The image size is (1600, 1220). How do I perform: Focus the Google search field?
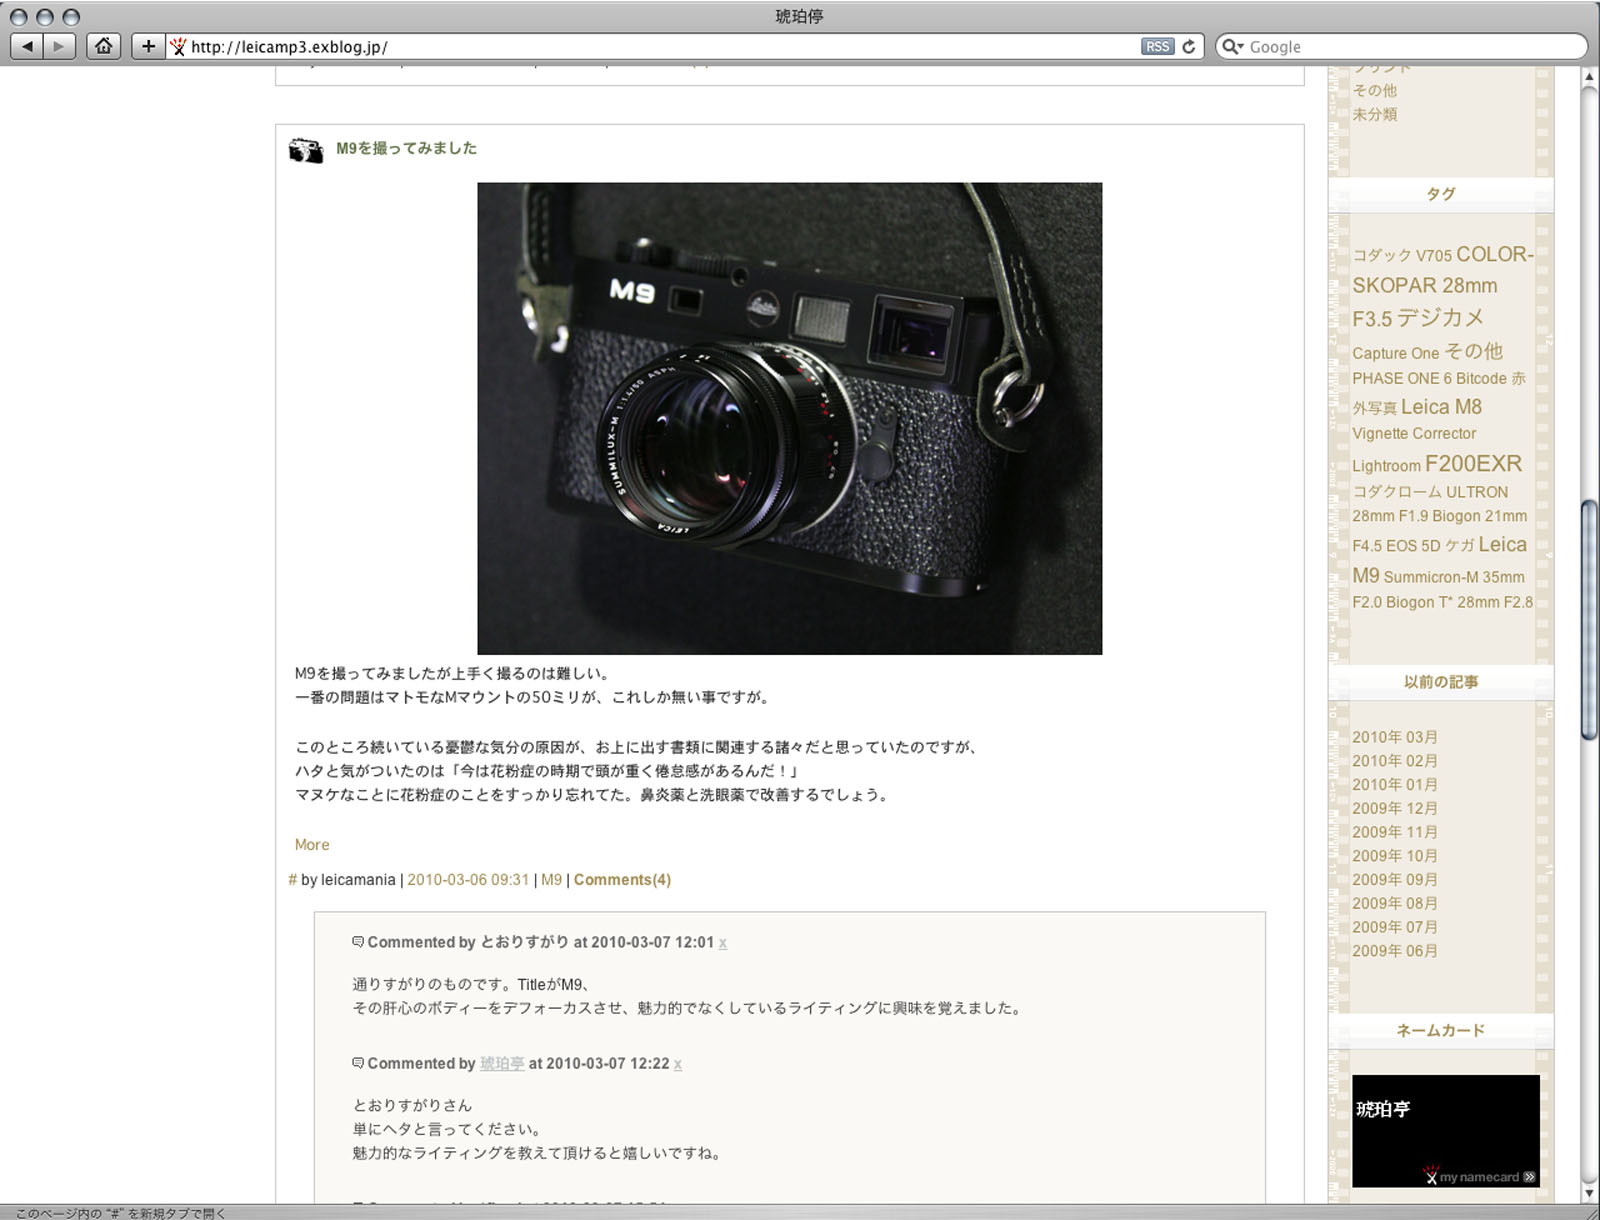(x=1400, y=47)
